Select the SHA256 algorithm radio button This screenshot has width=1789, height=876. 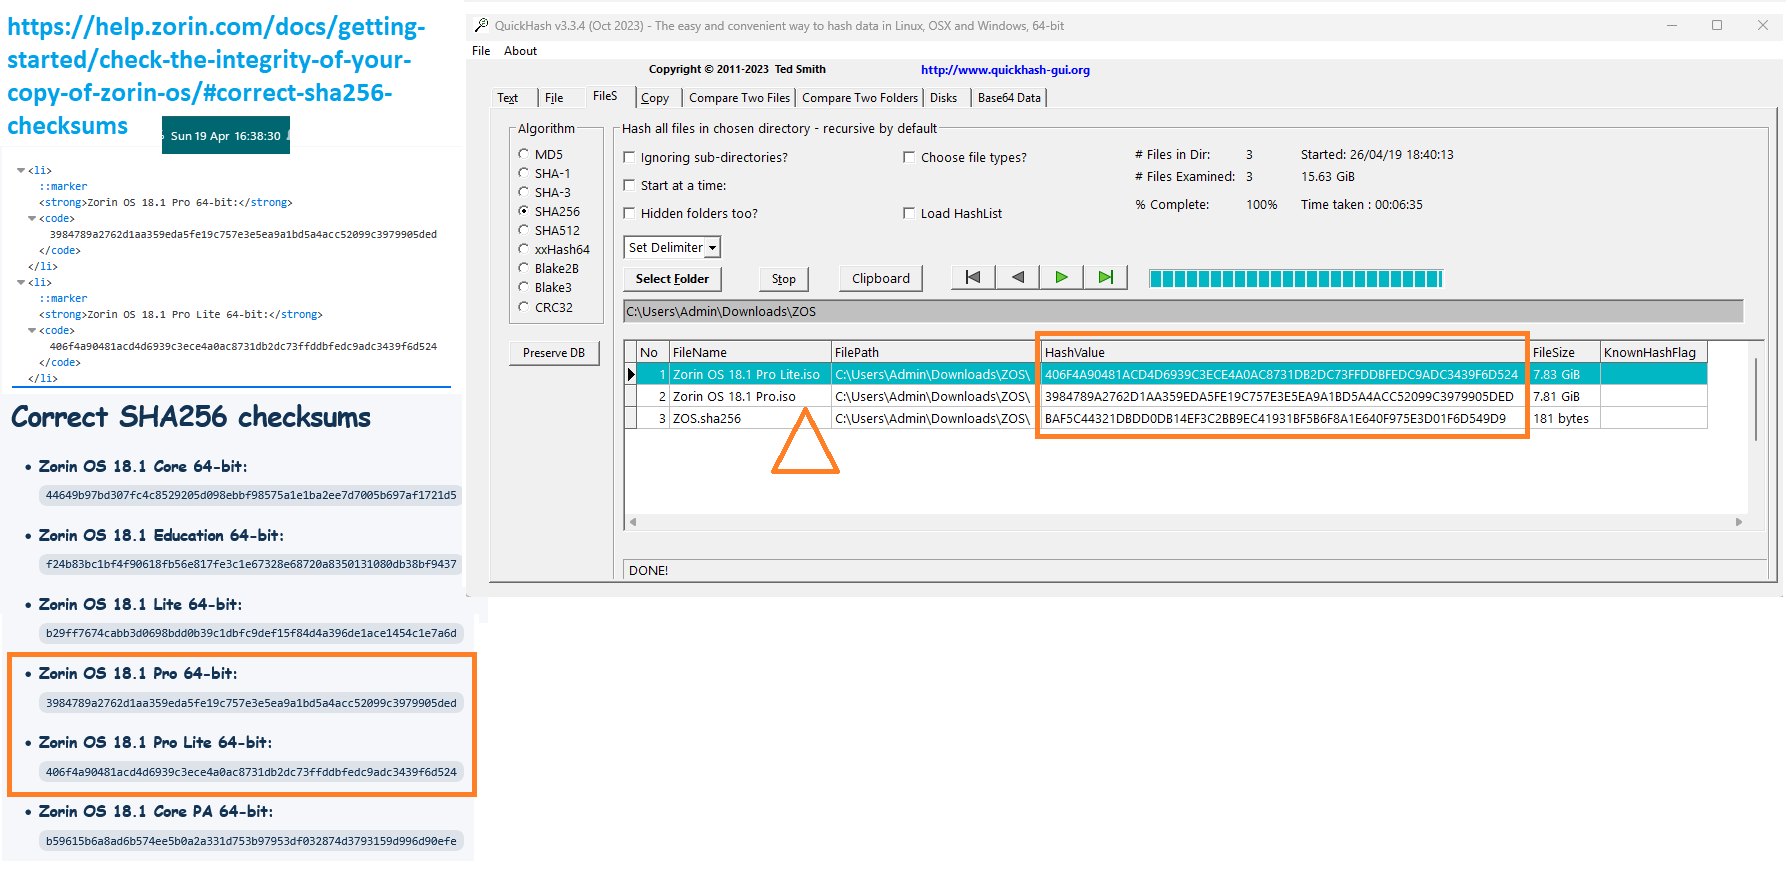(x=523, y=211)
